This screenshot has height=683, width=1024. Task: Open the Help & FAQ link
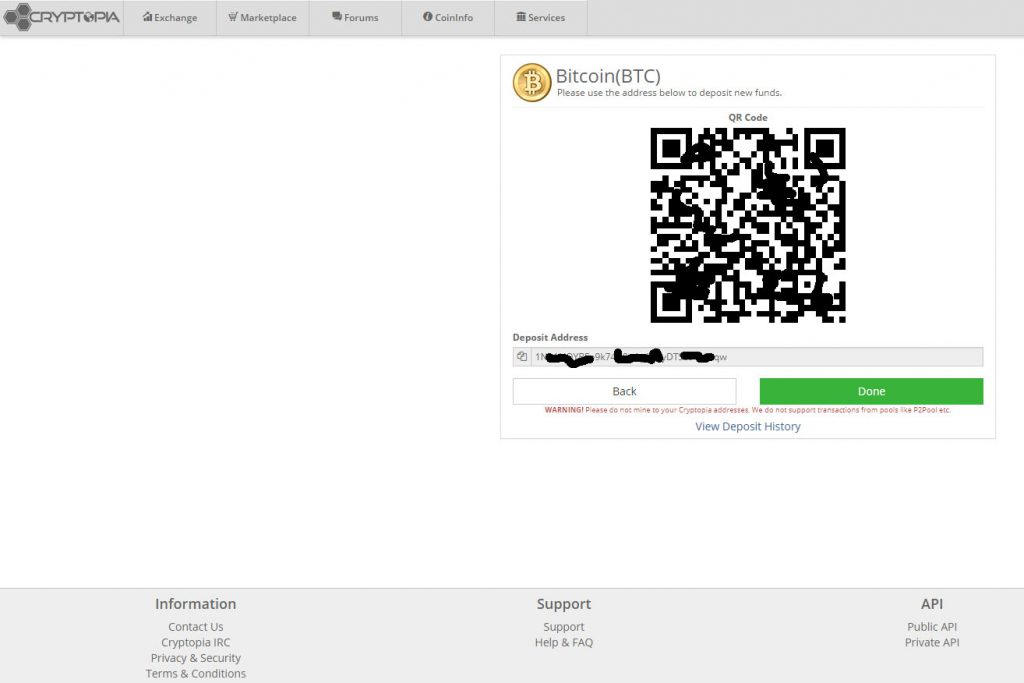pyautogui.click(x=564, y=643)
